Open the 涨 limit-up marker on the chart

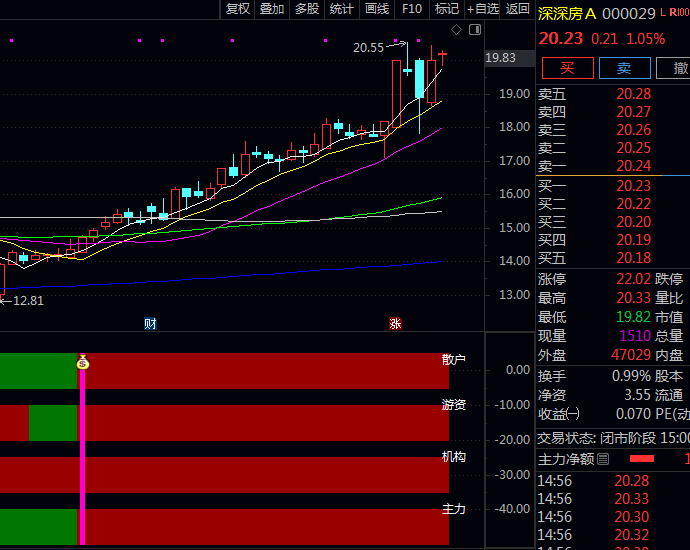click(x=395, y=324)
